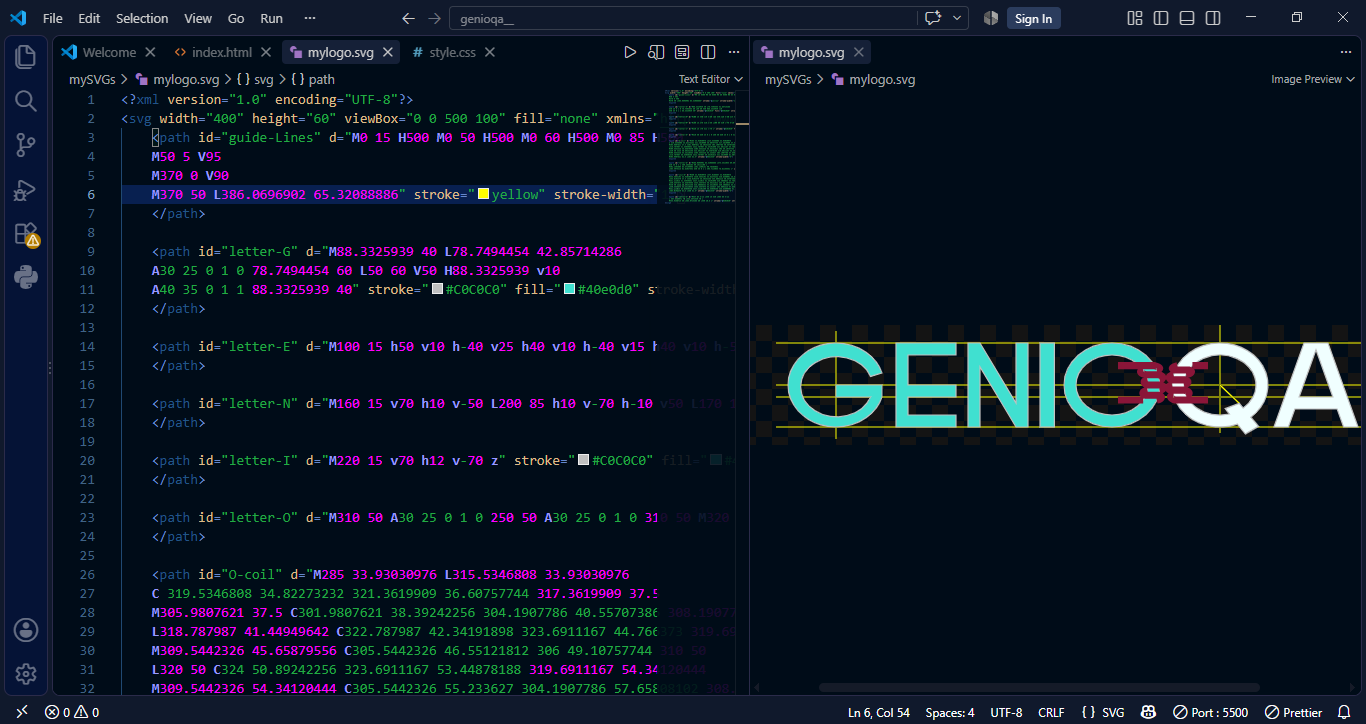This screenshot has width=1366, height=724.
Task: Open the Image Preview dropdown
Action: pyautogui.click(x=1313, y=79)
